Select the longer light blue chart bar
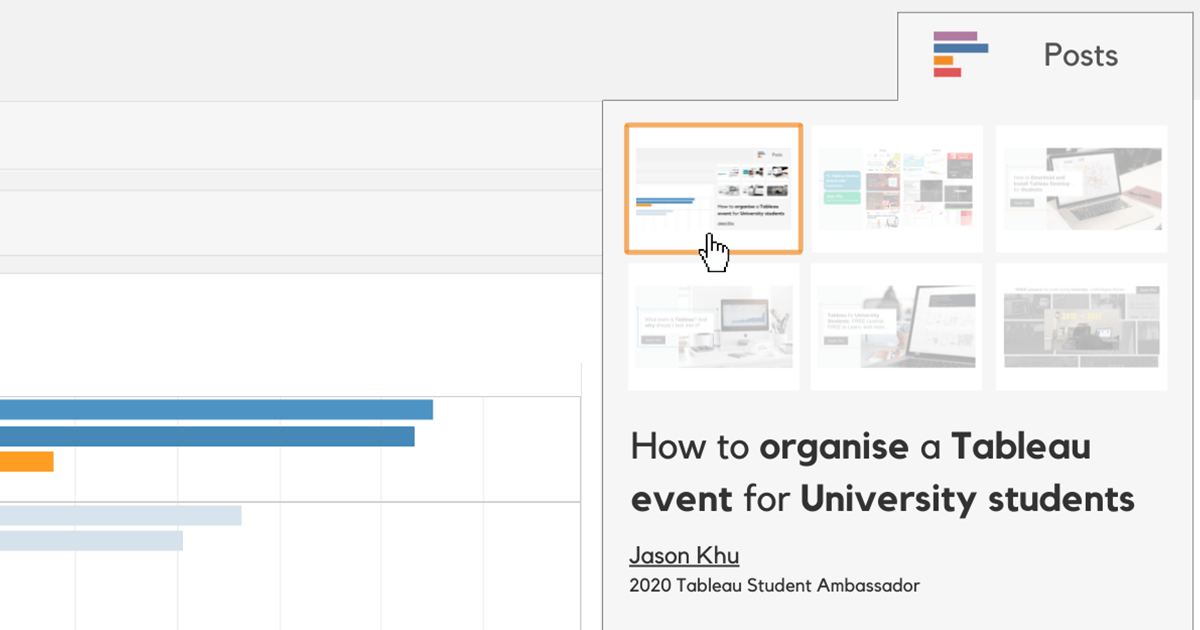 [x=120, y=515]
